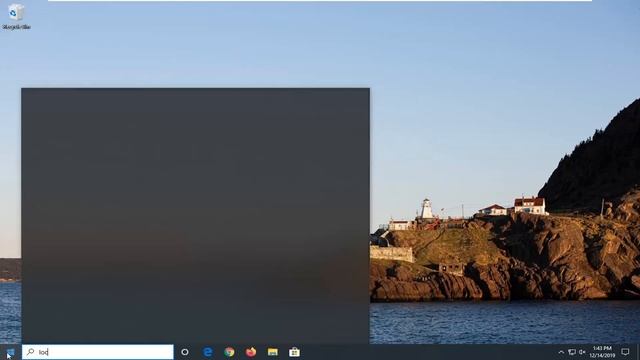Open Cortana circle icon on taskbar

point(185,352)
